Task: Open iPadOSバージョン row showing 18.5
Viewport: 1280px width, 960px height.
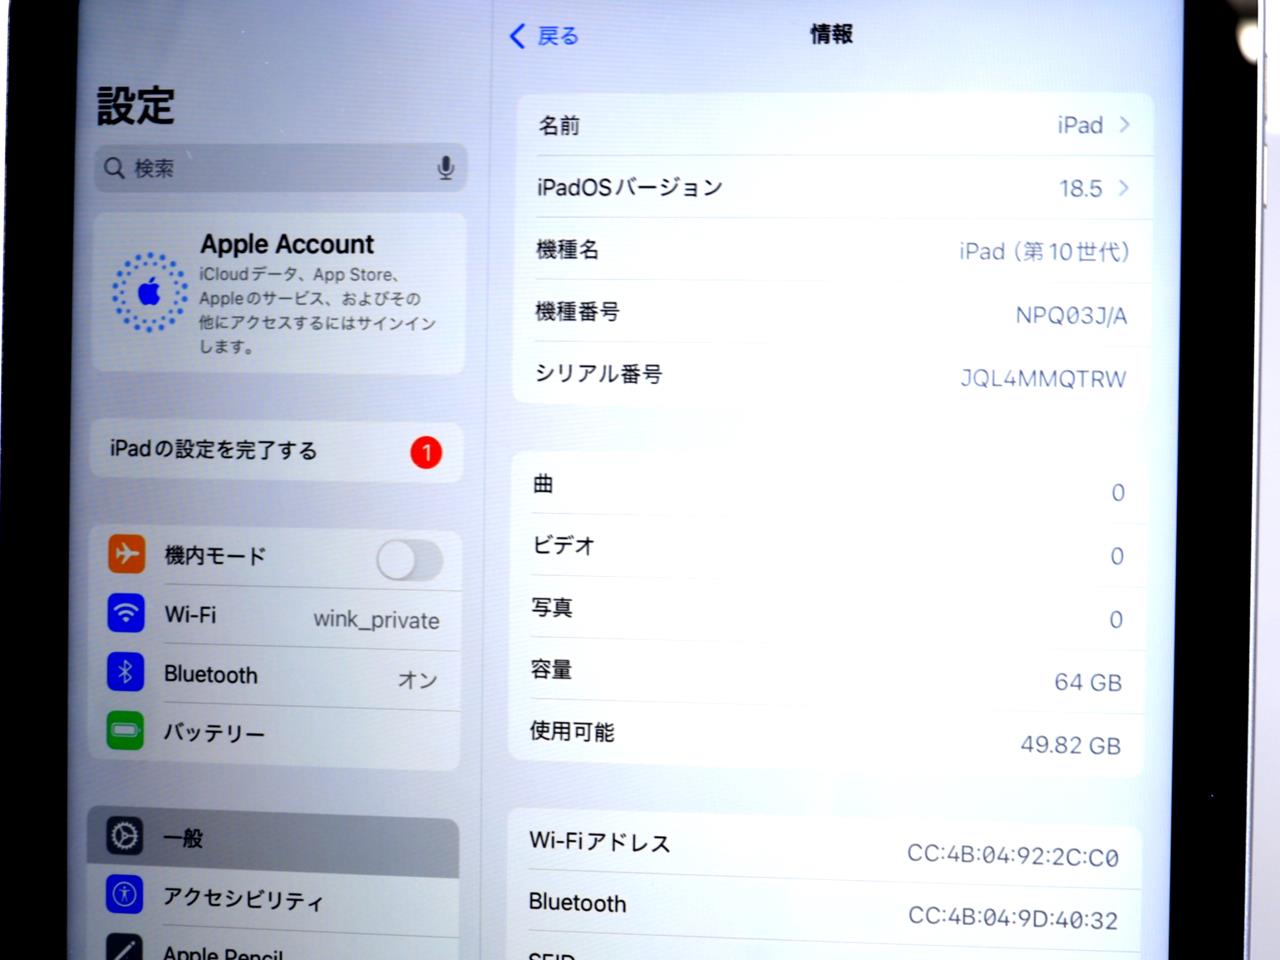Action: [x=834, y=188]
